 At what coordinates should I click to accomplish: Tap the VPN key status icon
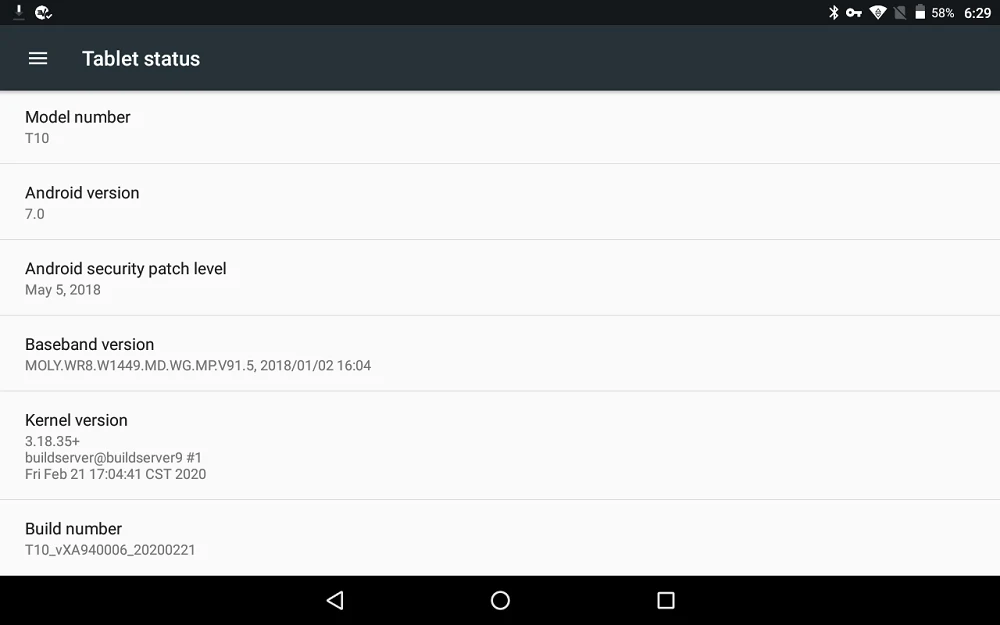854,13
